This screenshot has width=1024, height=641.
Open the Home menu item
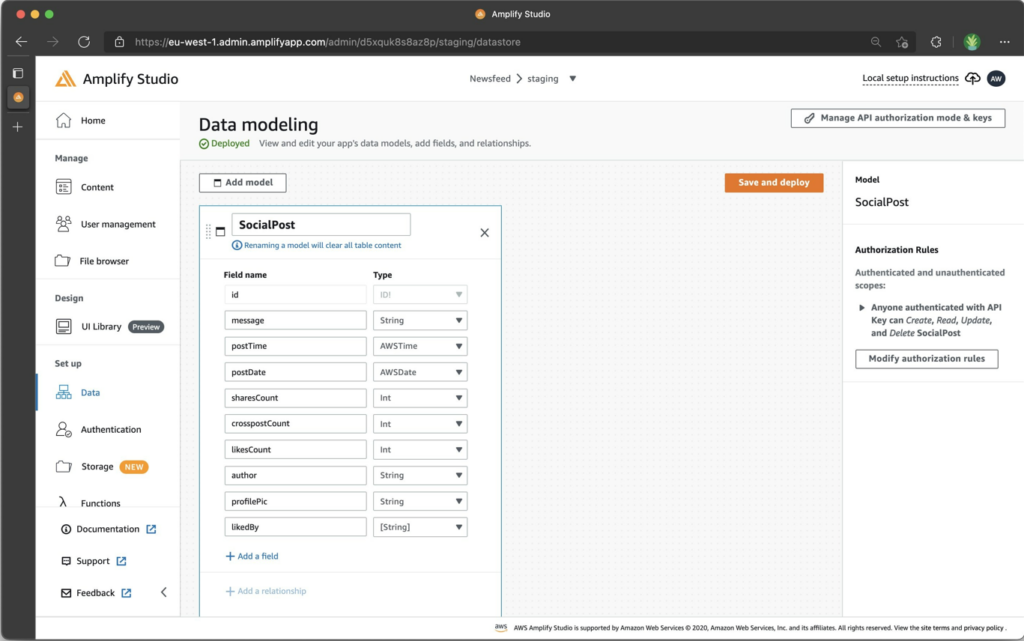[x=93, y=120]
